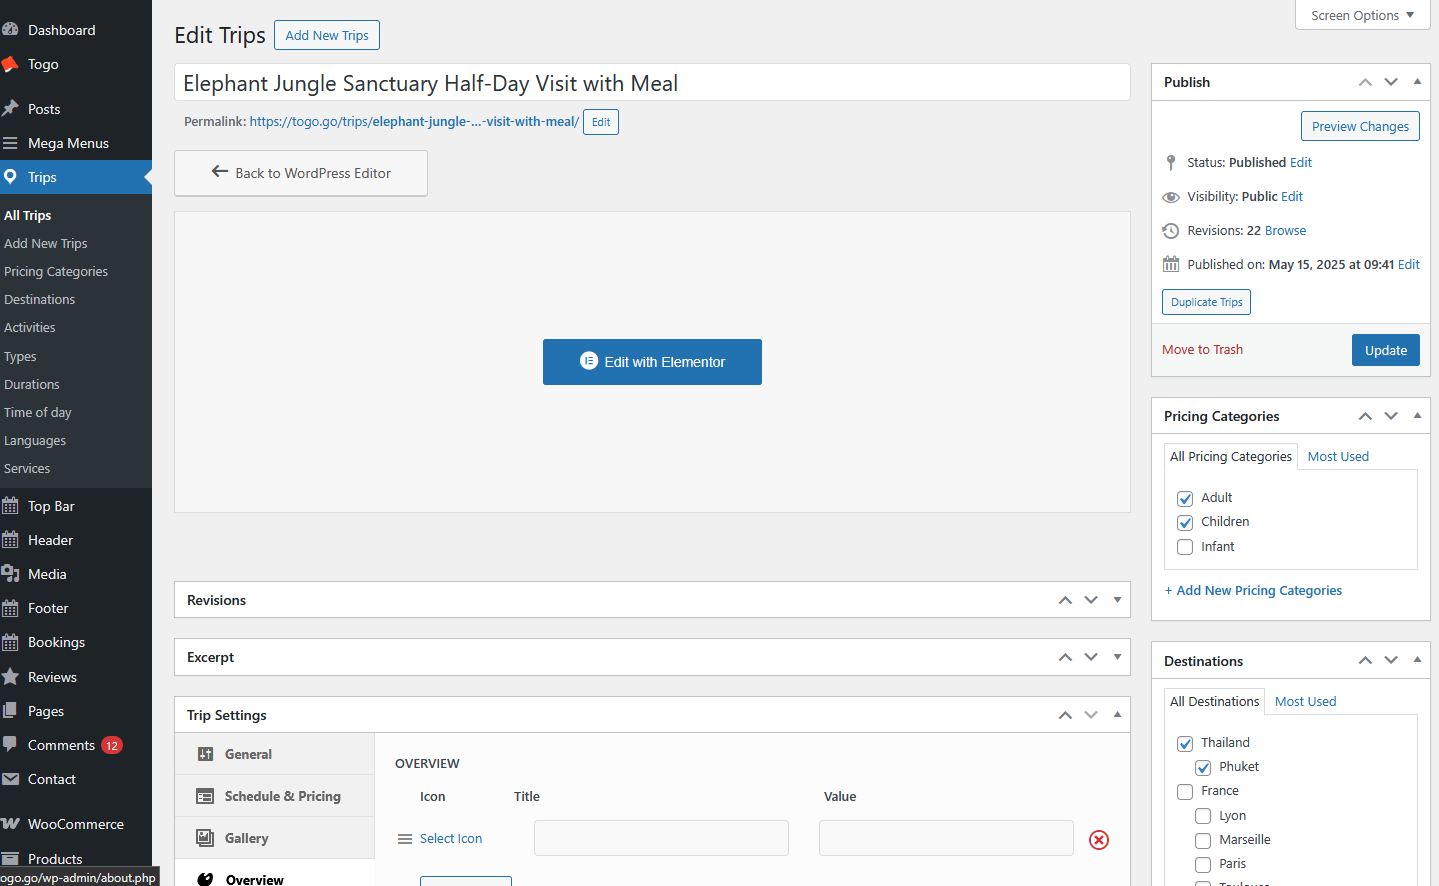Screen dimensions: 1439x886
Task: Click the overview Title input field
Action: coord(661,838)
